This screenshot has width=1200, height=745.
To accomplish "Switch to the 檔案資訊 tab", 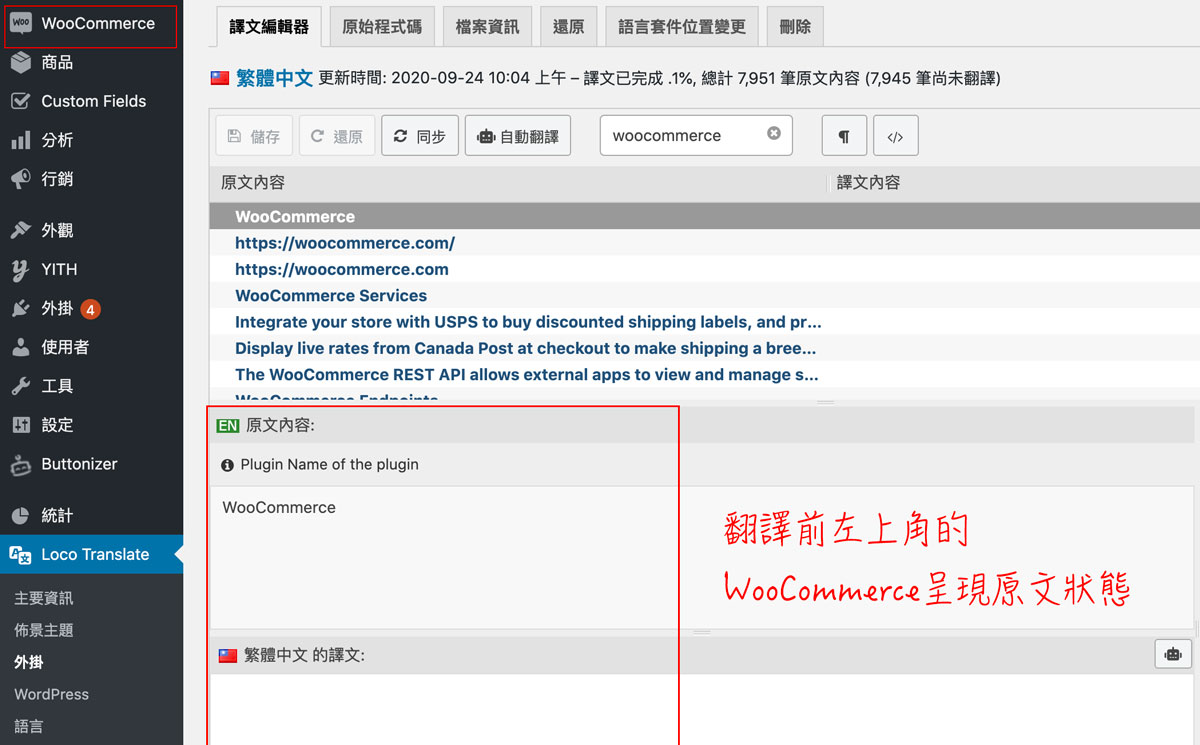I will click(487, 27).
